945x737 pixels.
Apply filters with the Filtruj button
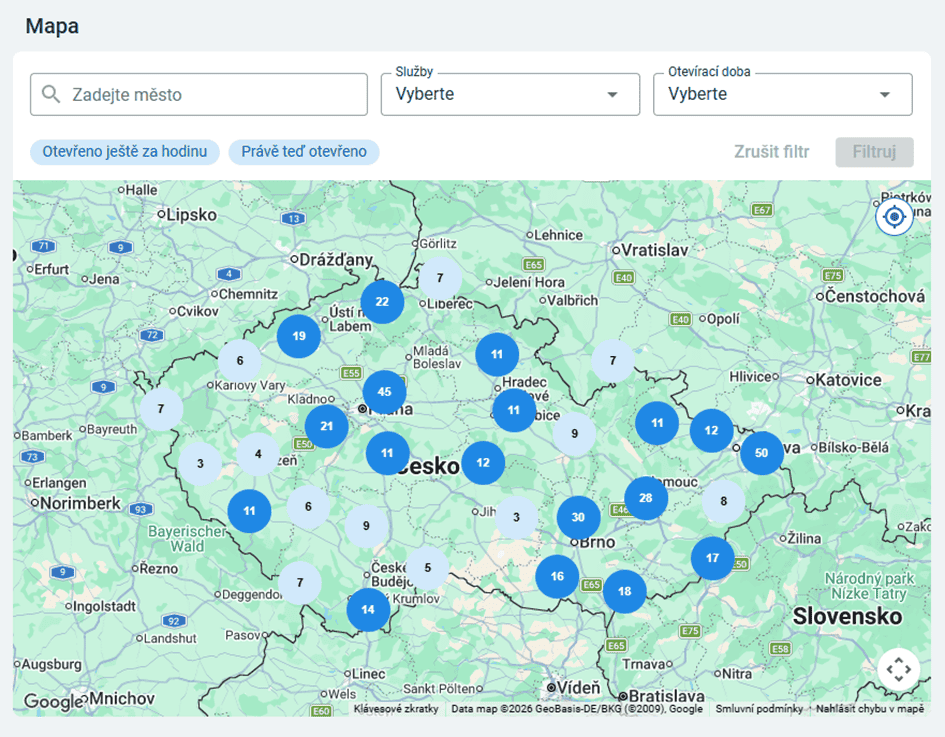(874, 152)
